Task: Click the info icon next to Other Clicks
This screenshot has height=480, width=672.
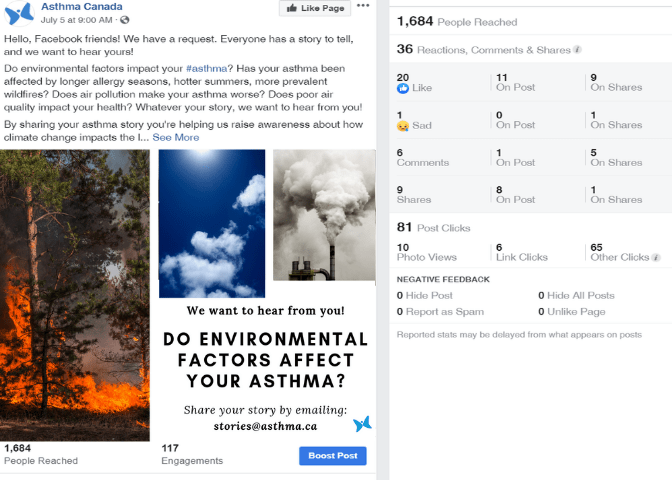Action: click(x=656, y=257)
